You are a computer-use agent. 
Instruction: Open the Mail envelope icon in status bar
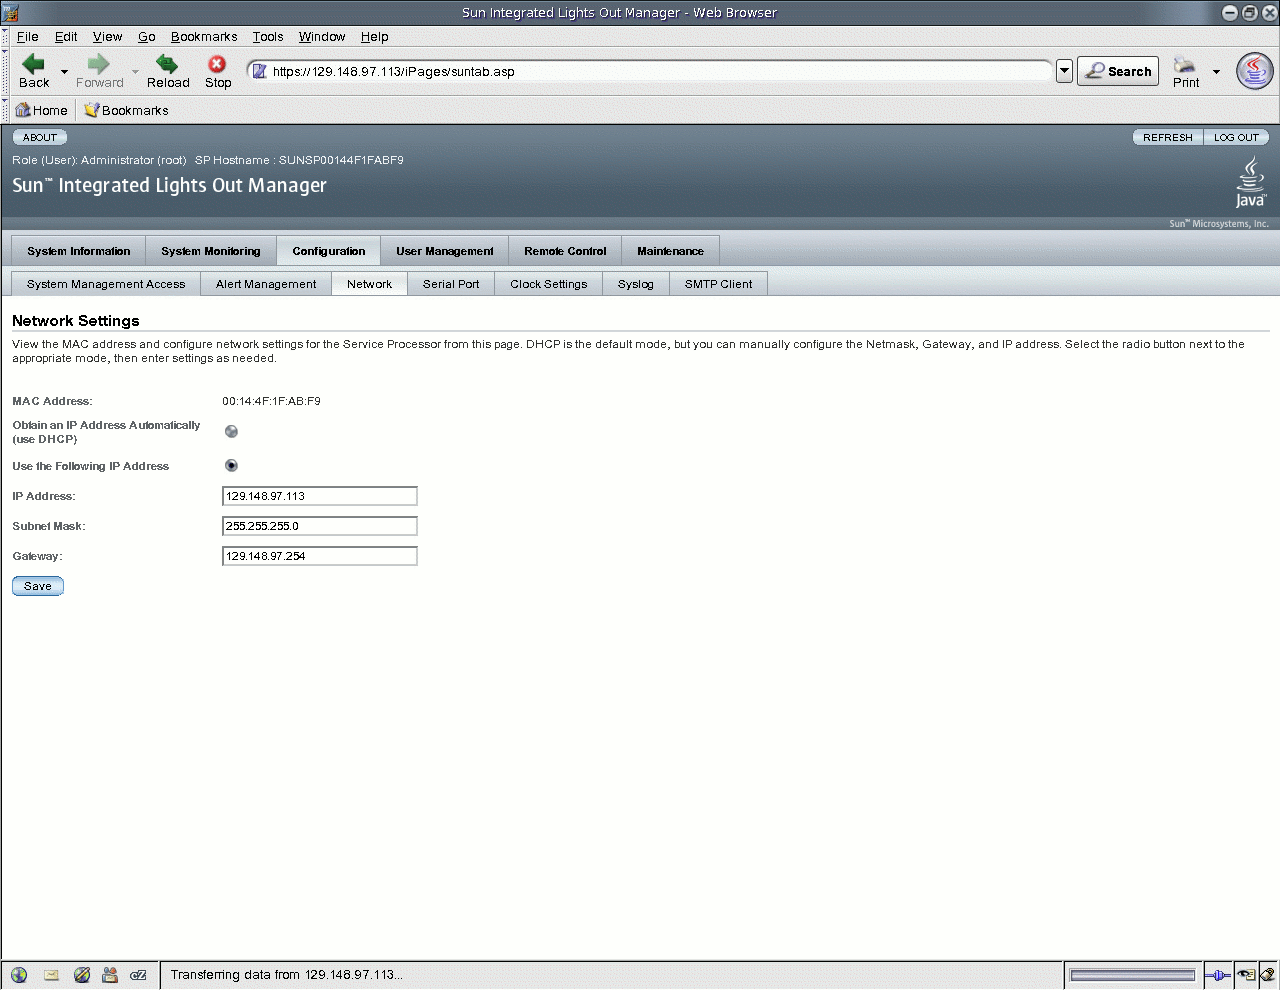(x=51, y=975)
